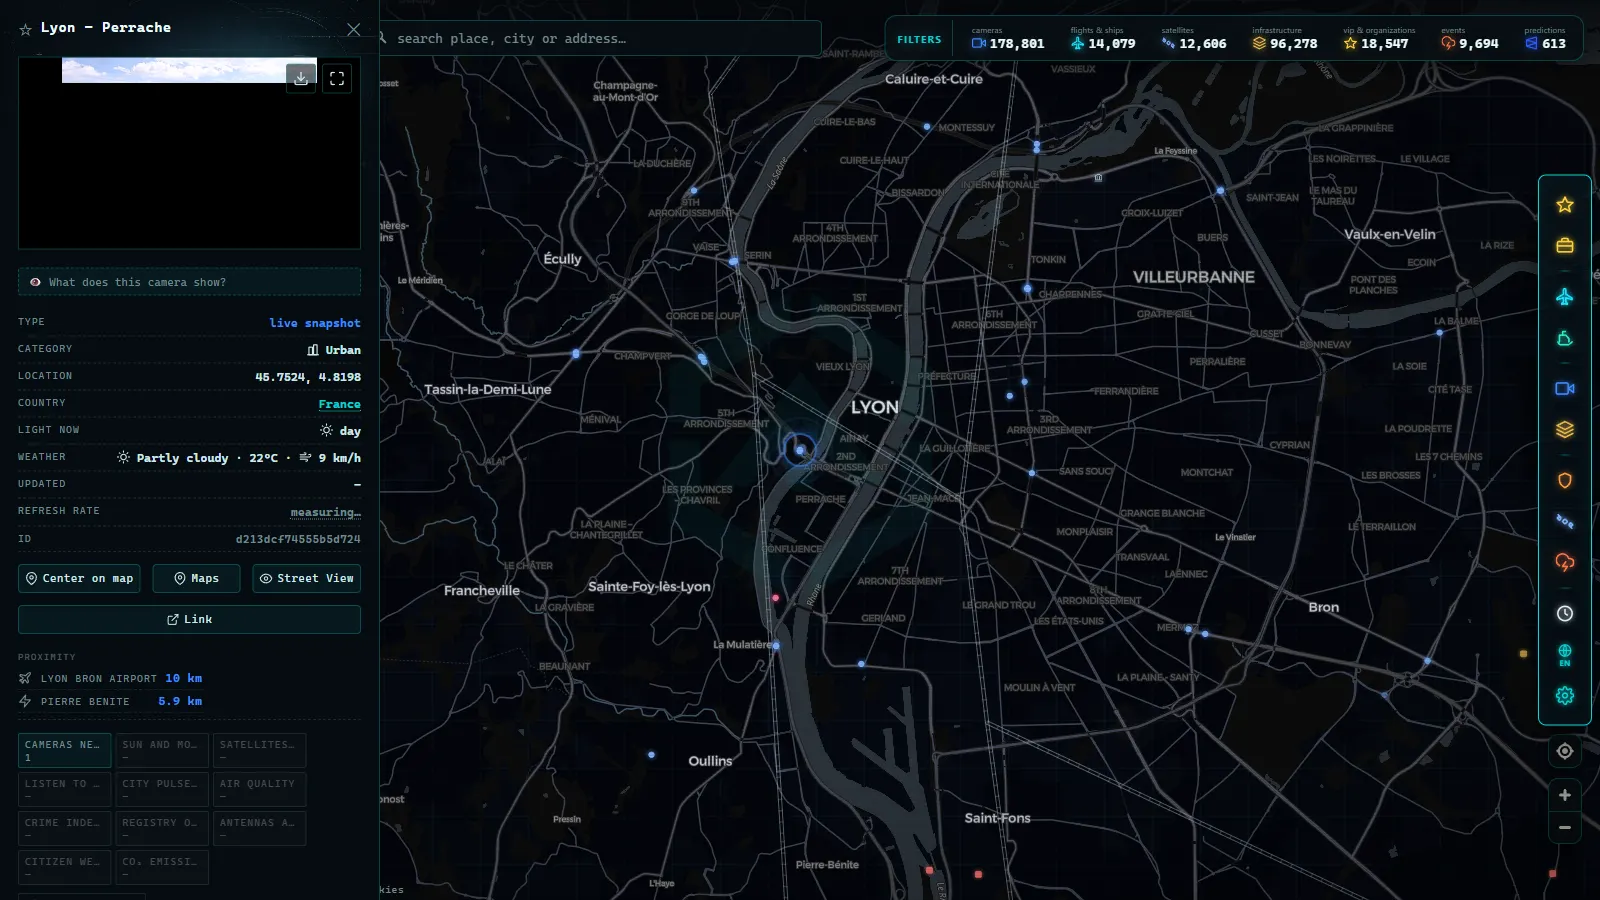Open the 'Registry o…' tile
Image resolution: width=1600 pixels, height=900 pixels.
click(162, 828)
